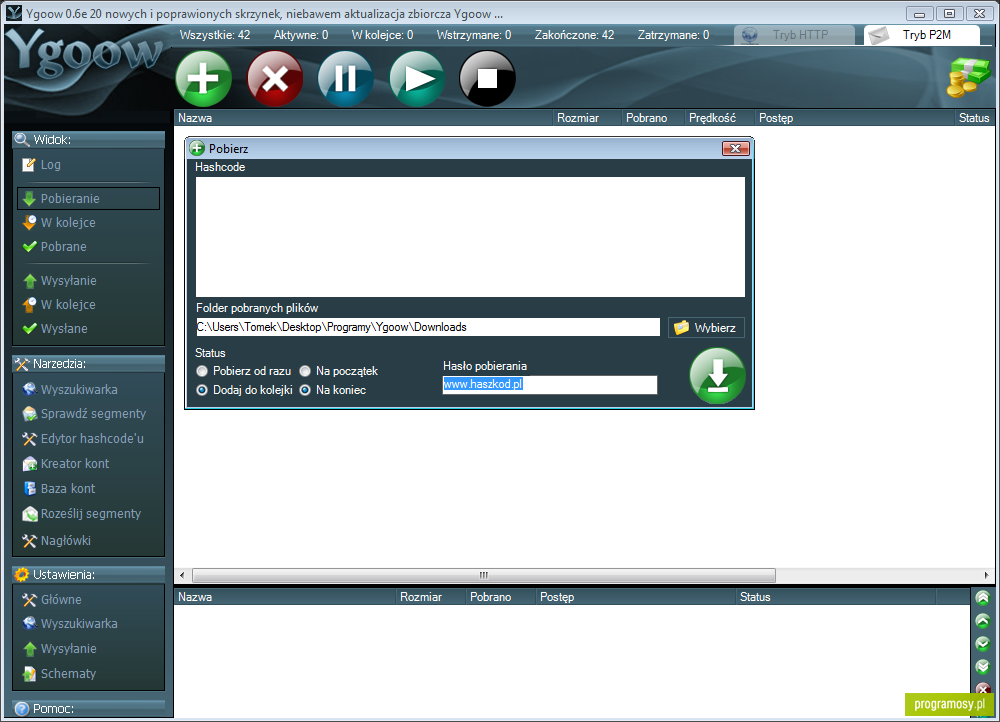Open Sprawdź segmenty tool

(84, 414)
